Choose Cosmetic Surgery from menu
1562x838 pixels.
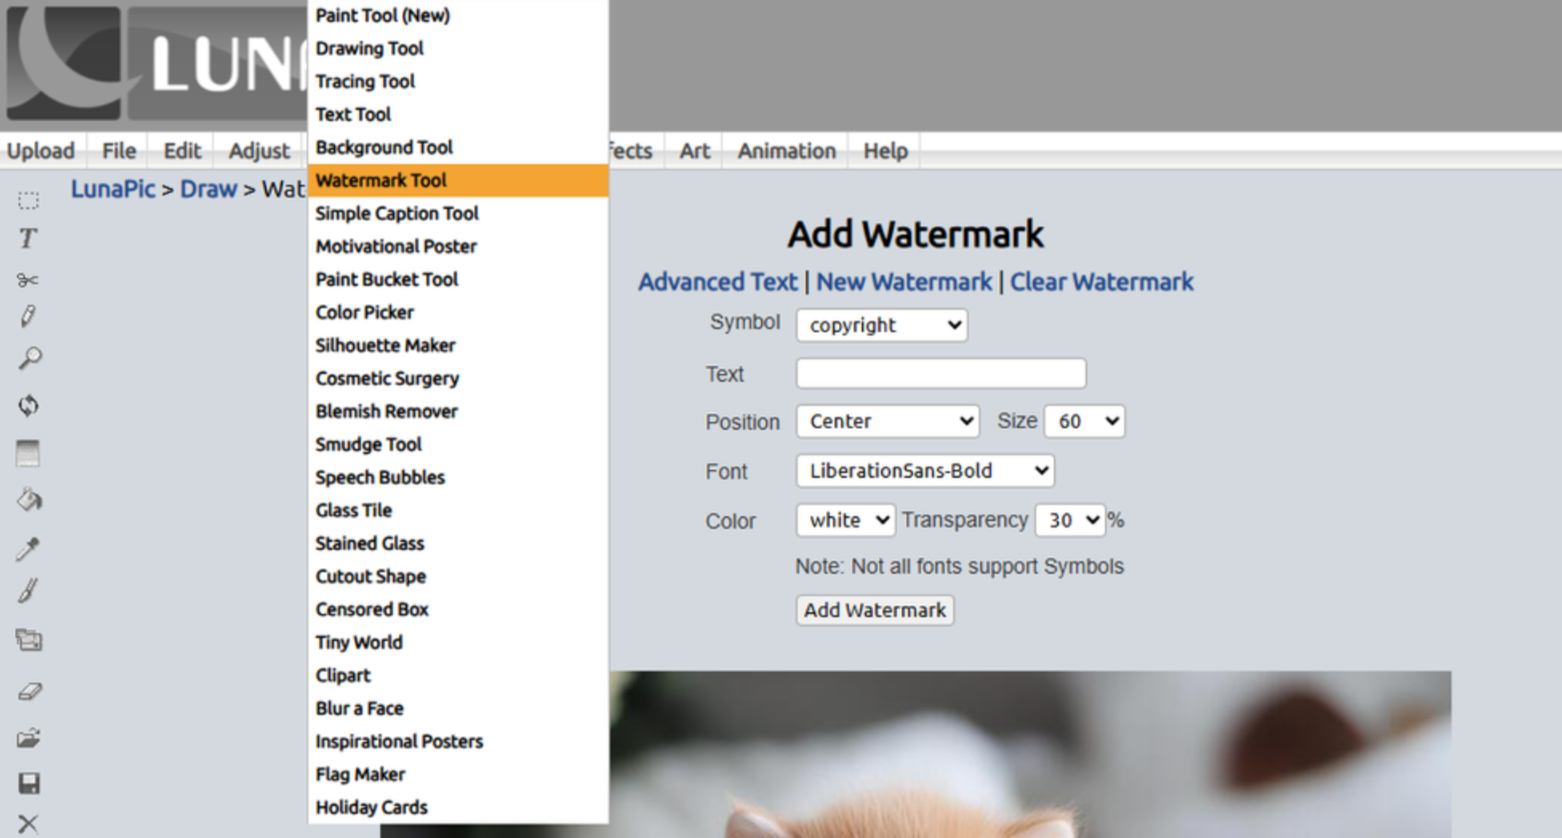[458, 379]
